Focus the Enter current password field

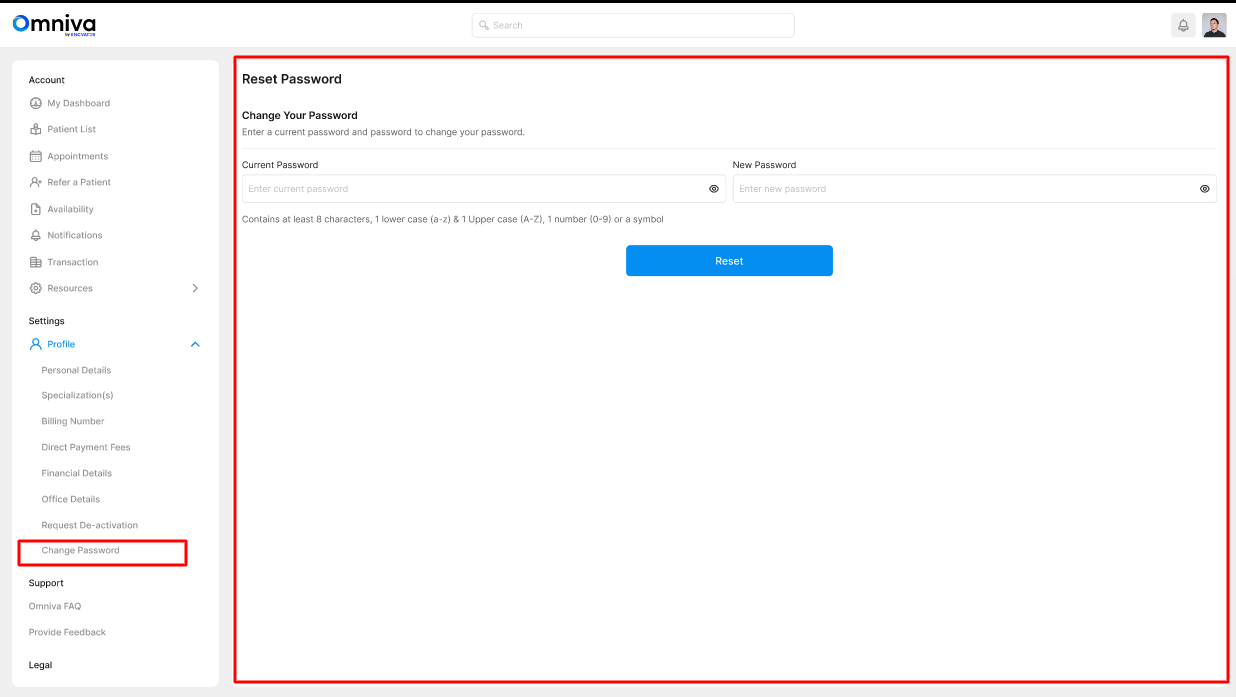pyautogui.click(x=470, y=189)
